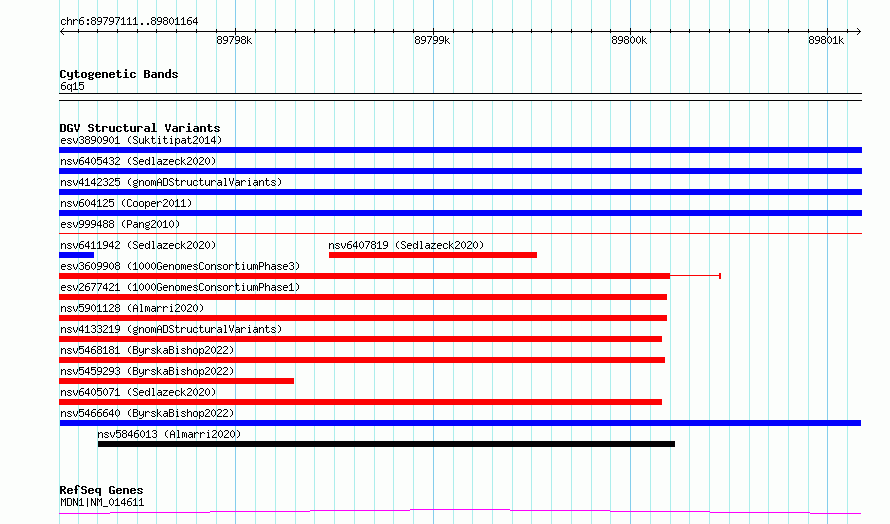Click the 89798k ruler tick label
890x524 pixels.
(234, 40)
